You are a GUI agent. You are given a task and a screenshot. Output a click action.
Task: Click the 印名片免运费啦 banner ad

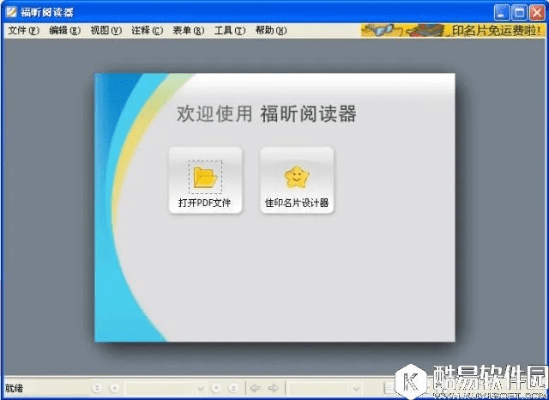[453, 30]
